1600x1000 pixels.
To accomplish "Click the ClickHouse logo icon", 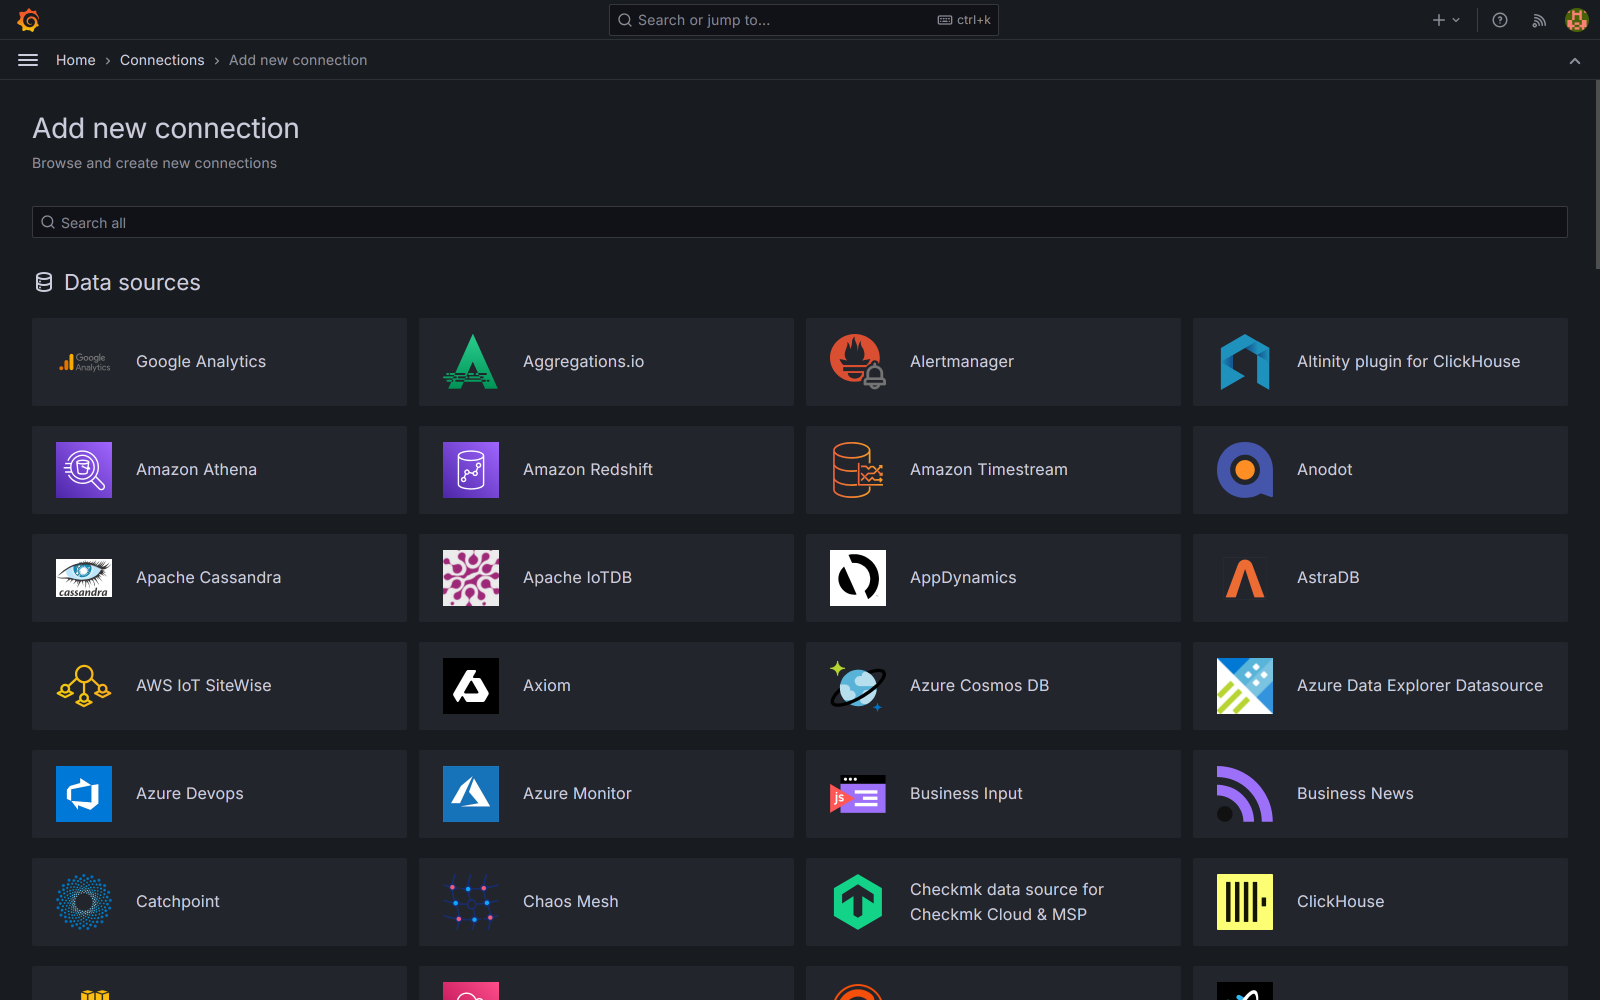I will pyautogui.click(x=1245, y=902).
